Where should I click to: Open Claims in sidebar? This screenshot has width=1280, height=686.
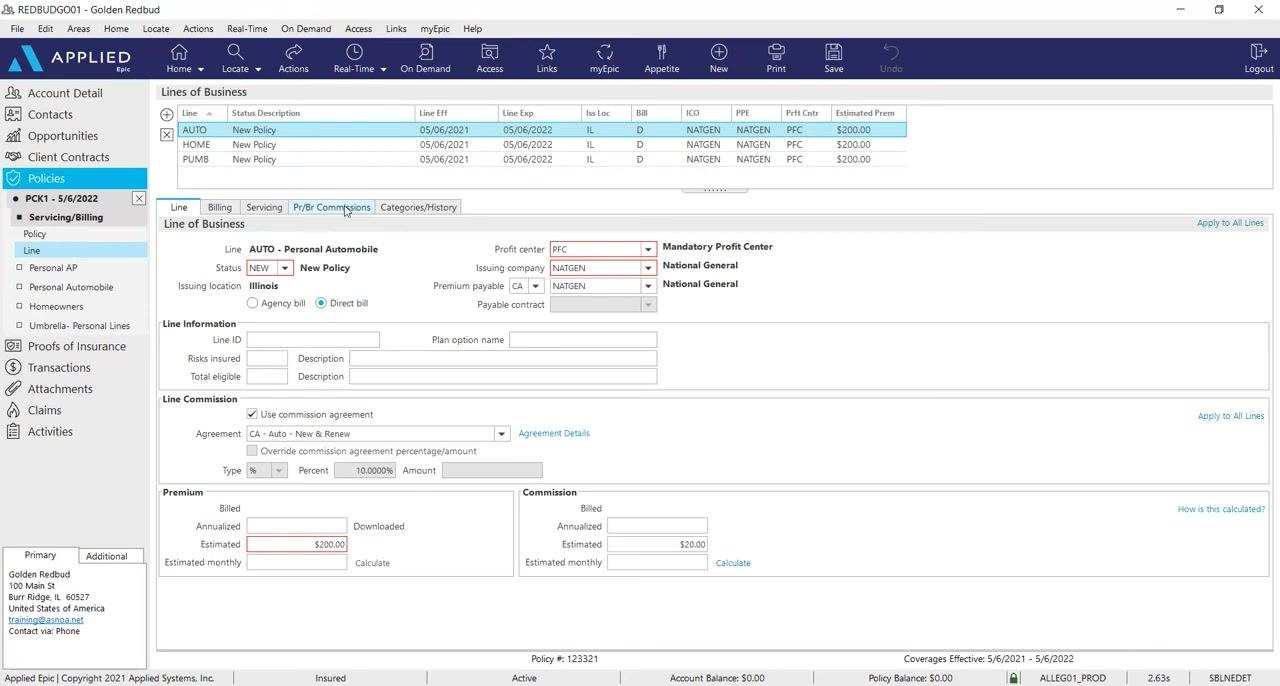[x=44, y=410]
